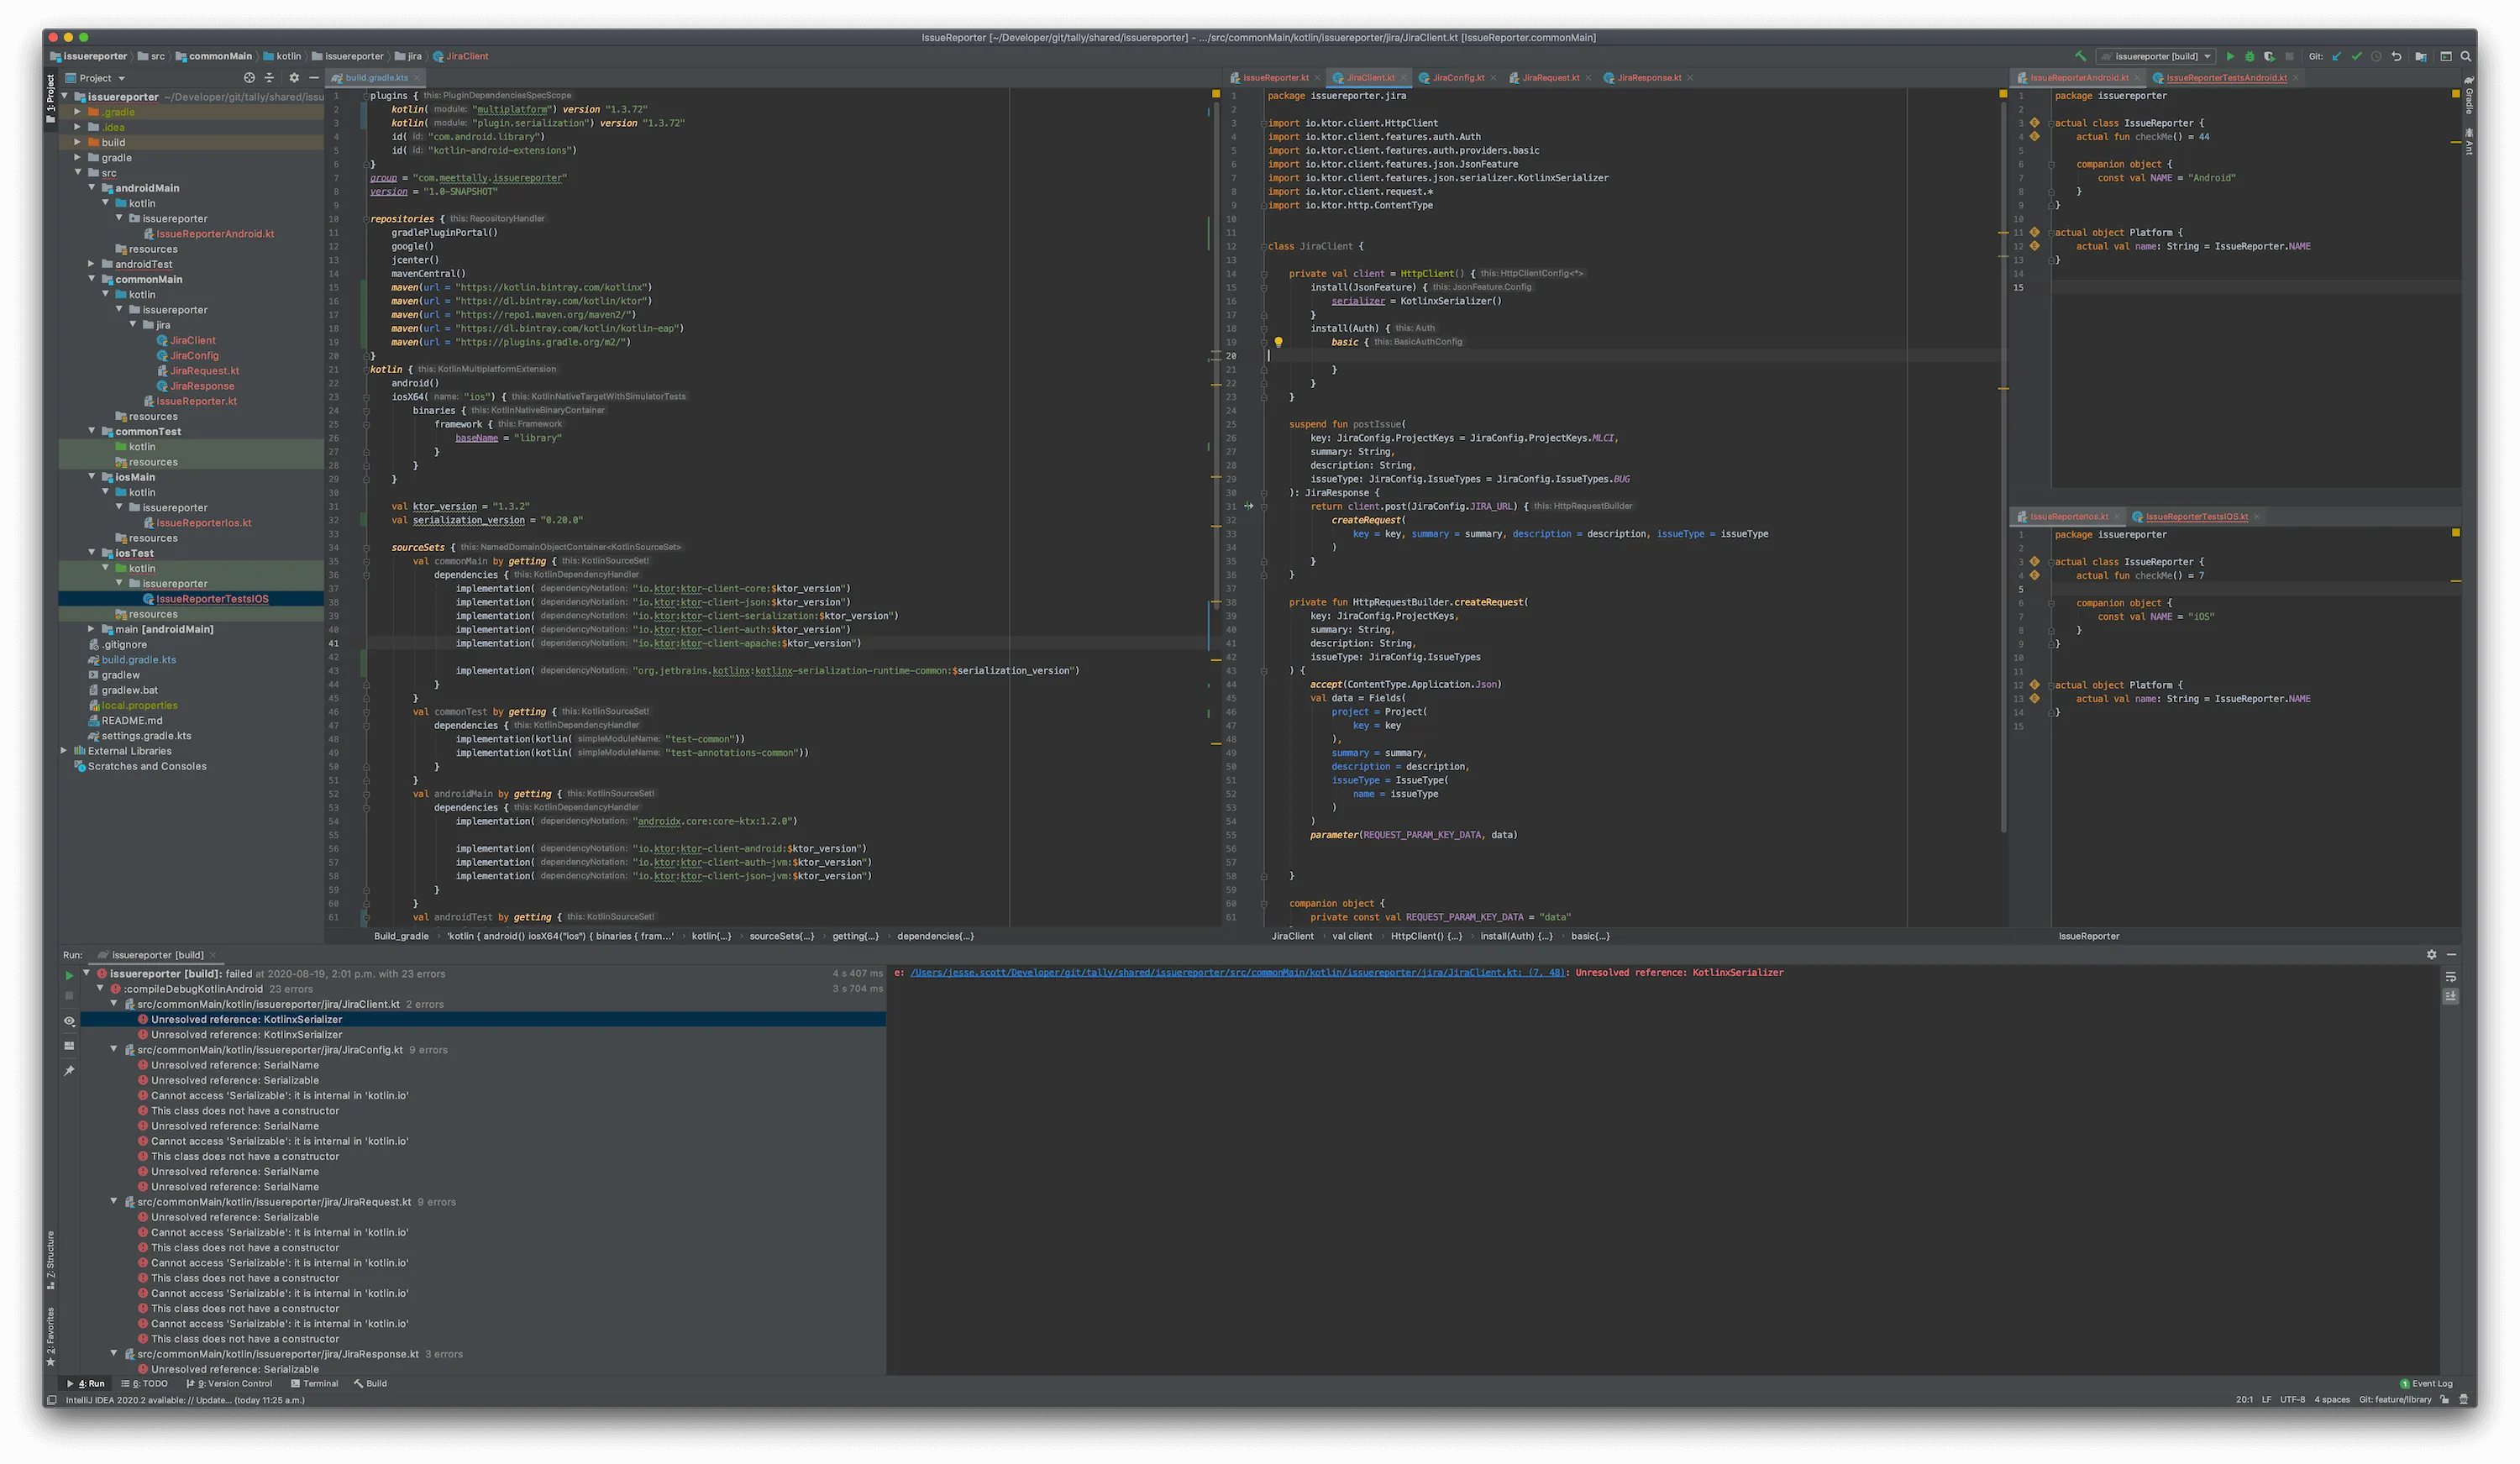Open the Terminal tab in bottom bar

pyautogui.click(x=315, y=1384)
